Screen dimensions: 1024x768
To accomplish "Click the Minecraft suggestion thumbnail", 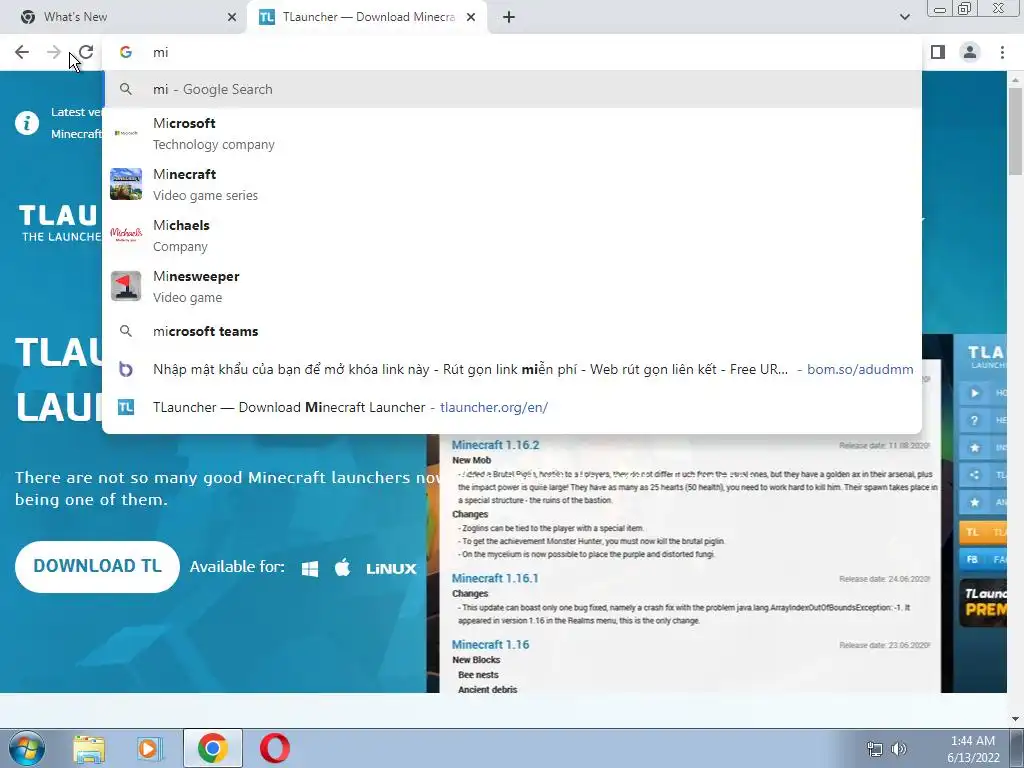I will pyautogui.click(x=126, y=184).
